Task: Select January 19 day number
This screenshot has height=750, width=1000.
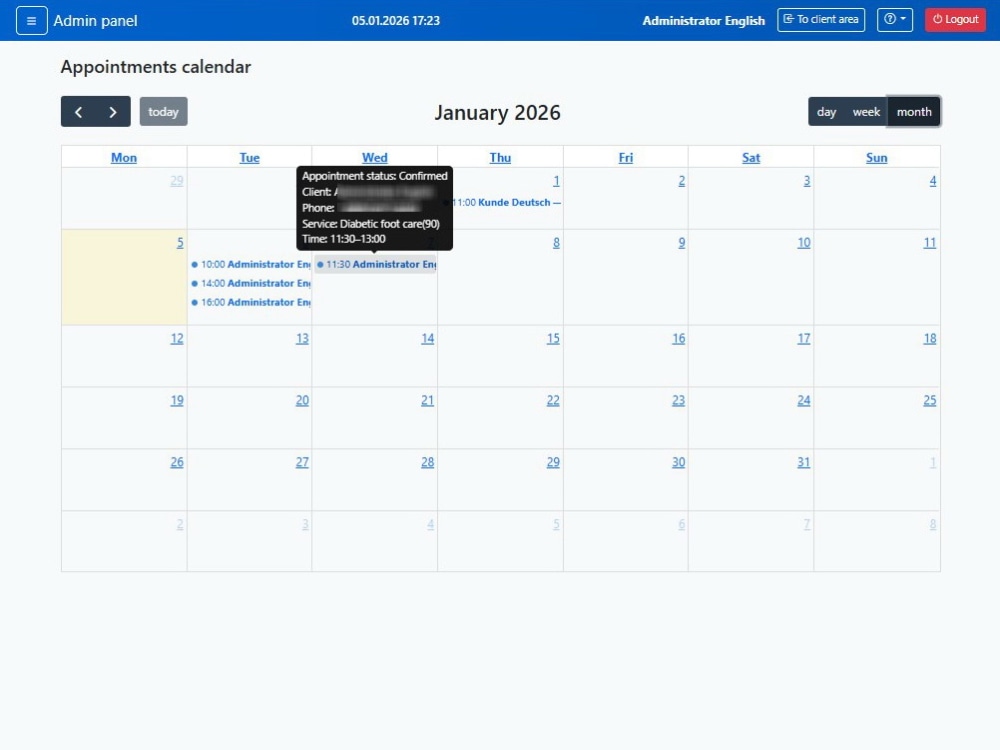Action: (177, 401)
